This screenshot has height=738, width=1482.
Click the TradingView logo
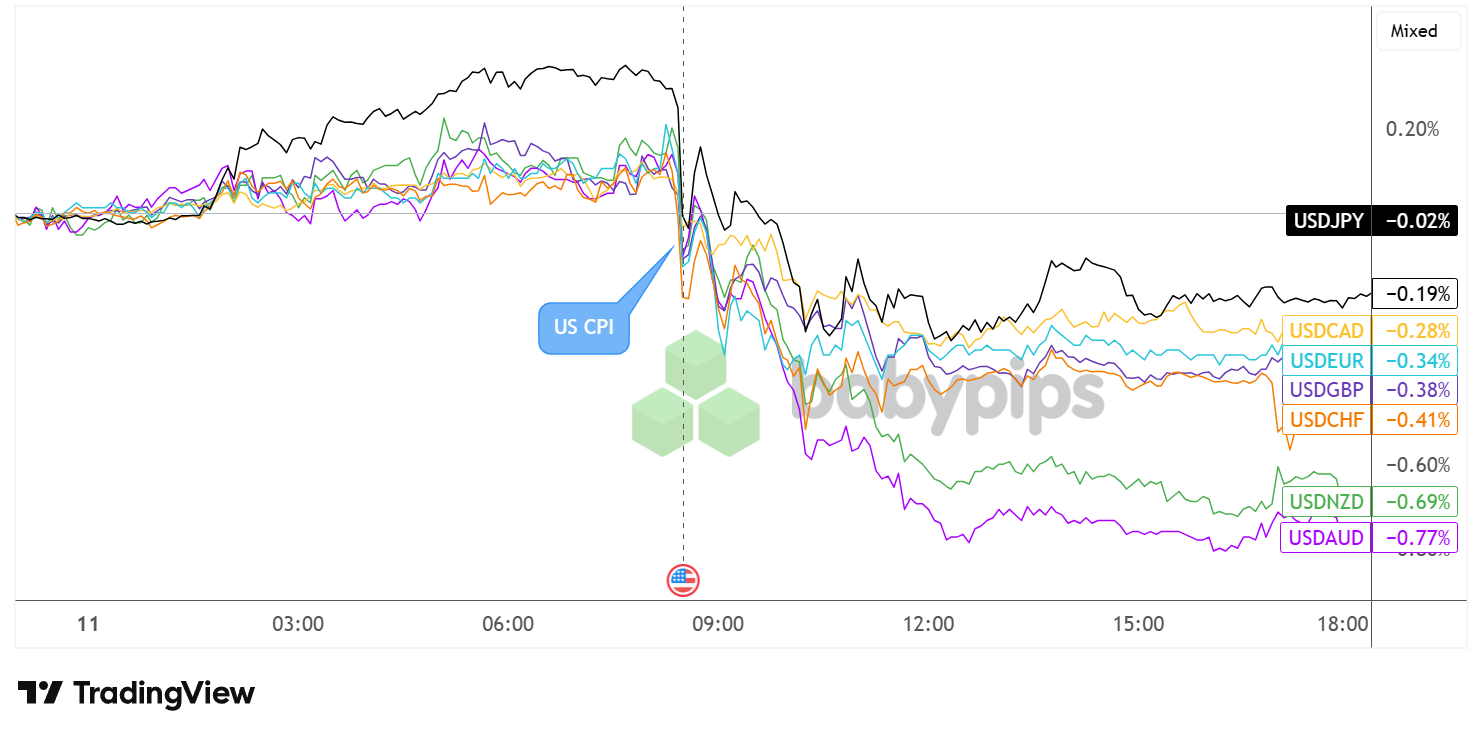click(x=136, y=693)
